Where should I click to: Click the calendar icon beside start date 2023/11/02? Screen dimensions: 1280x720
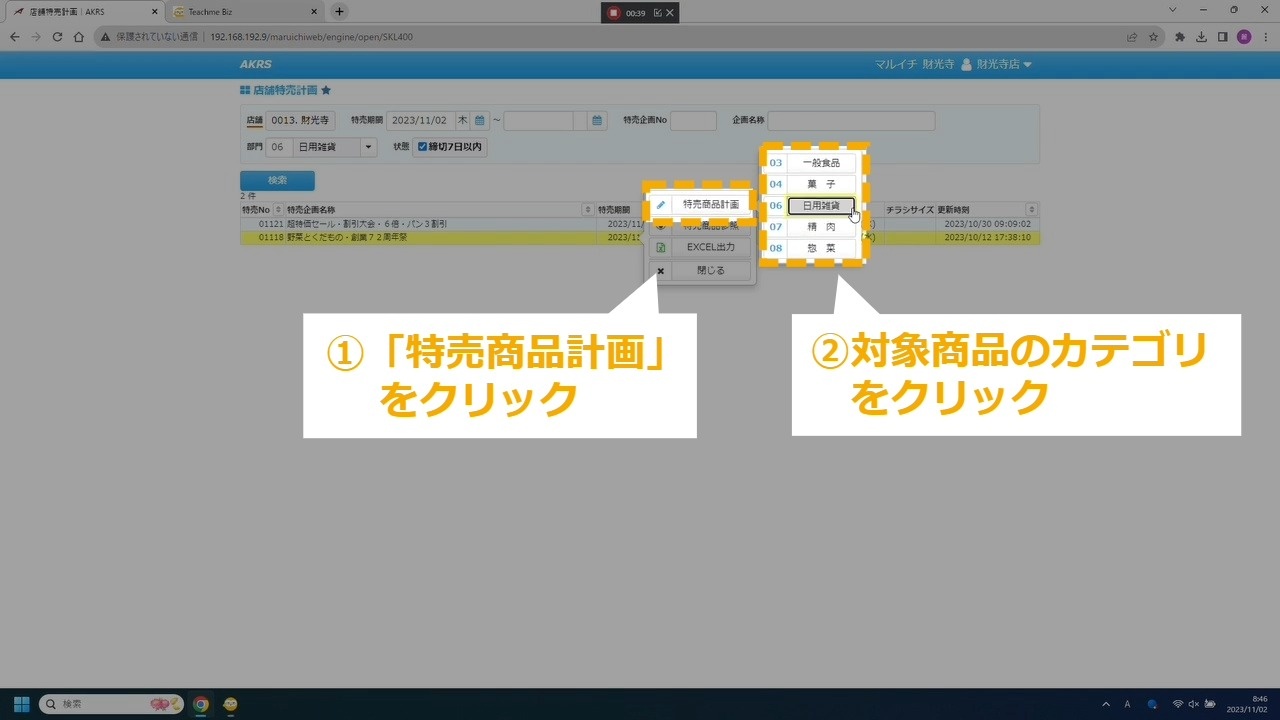click(x=479, y=121)
